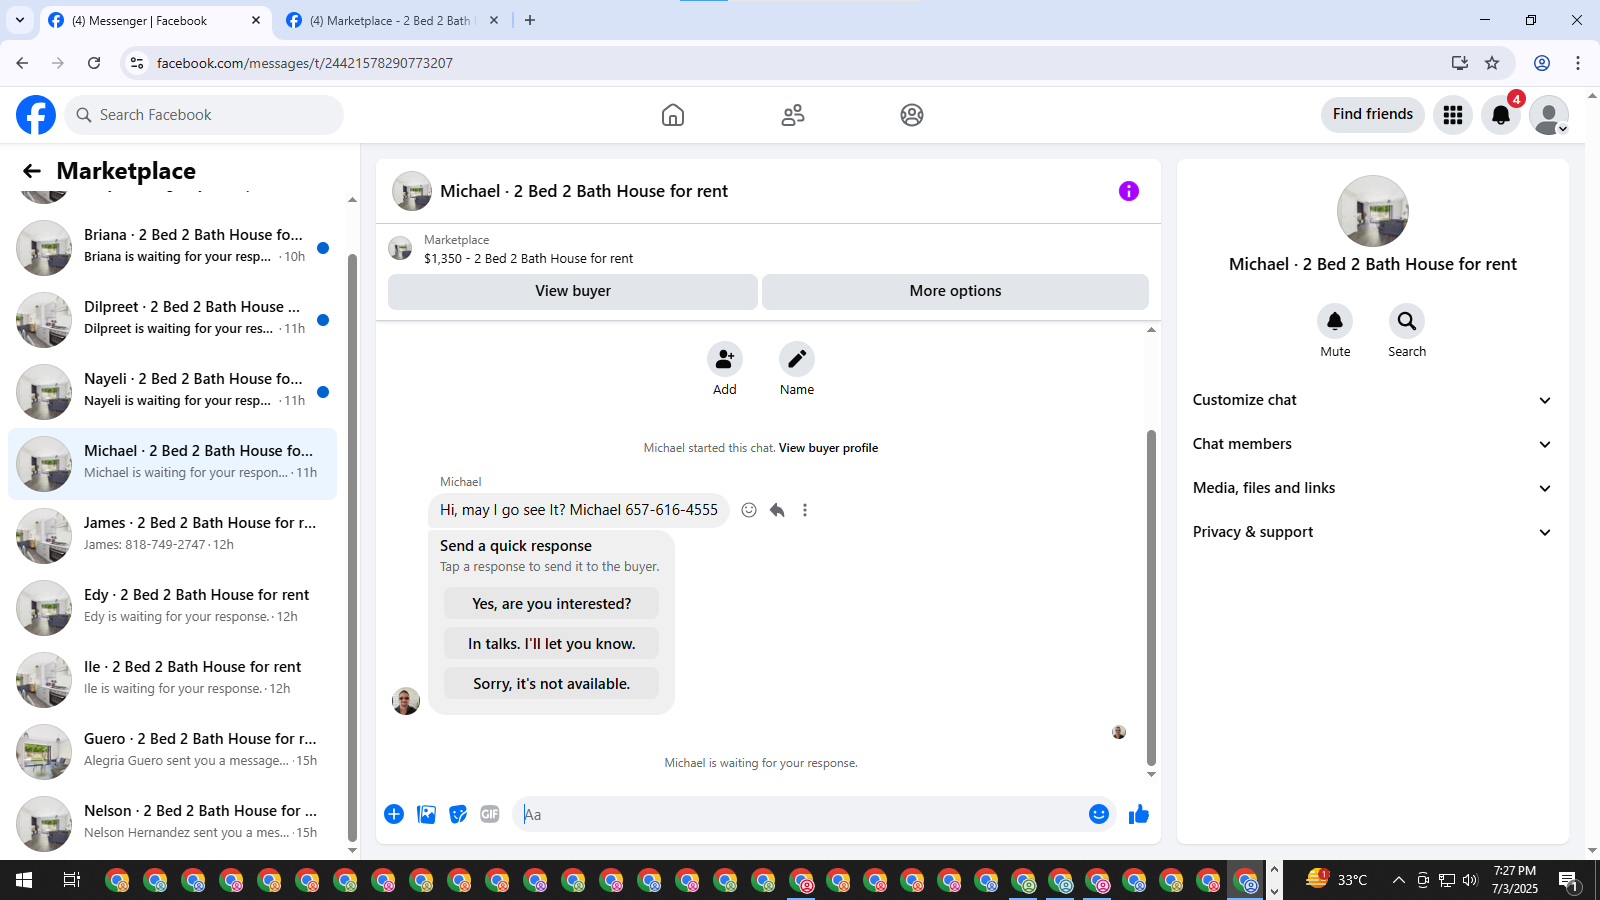Open the Facebook apps grid menu
Screen dimensions: 1600x900
(x=1453, y=115)
